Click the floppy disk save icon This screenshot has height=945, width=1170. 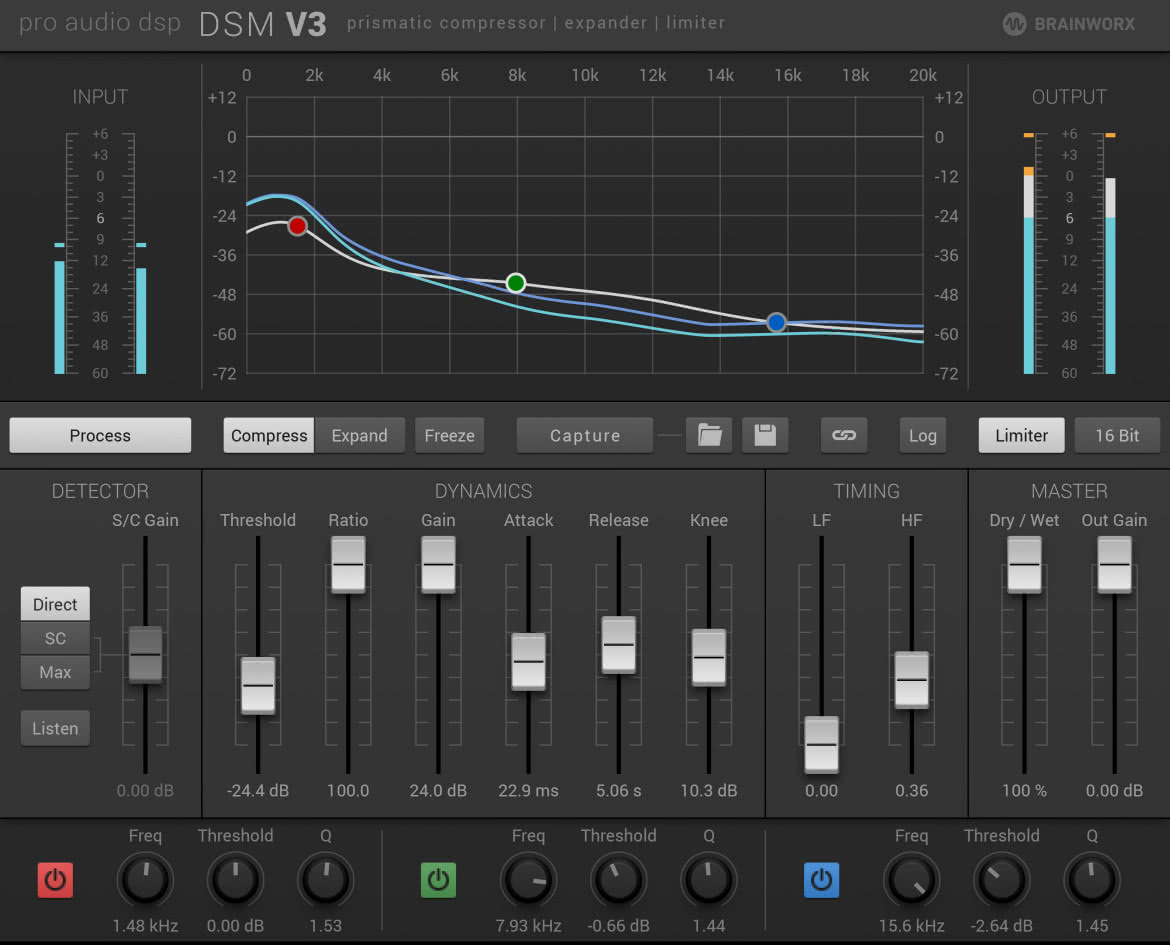click(765, 435)
